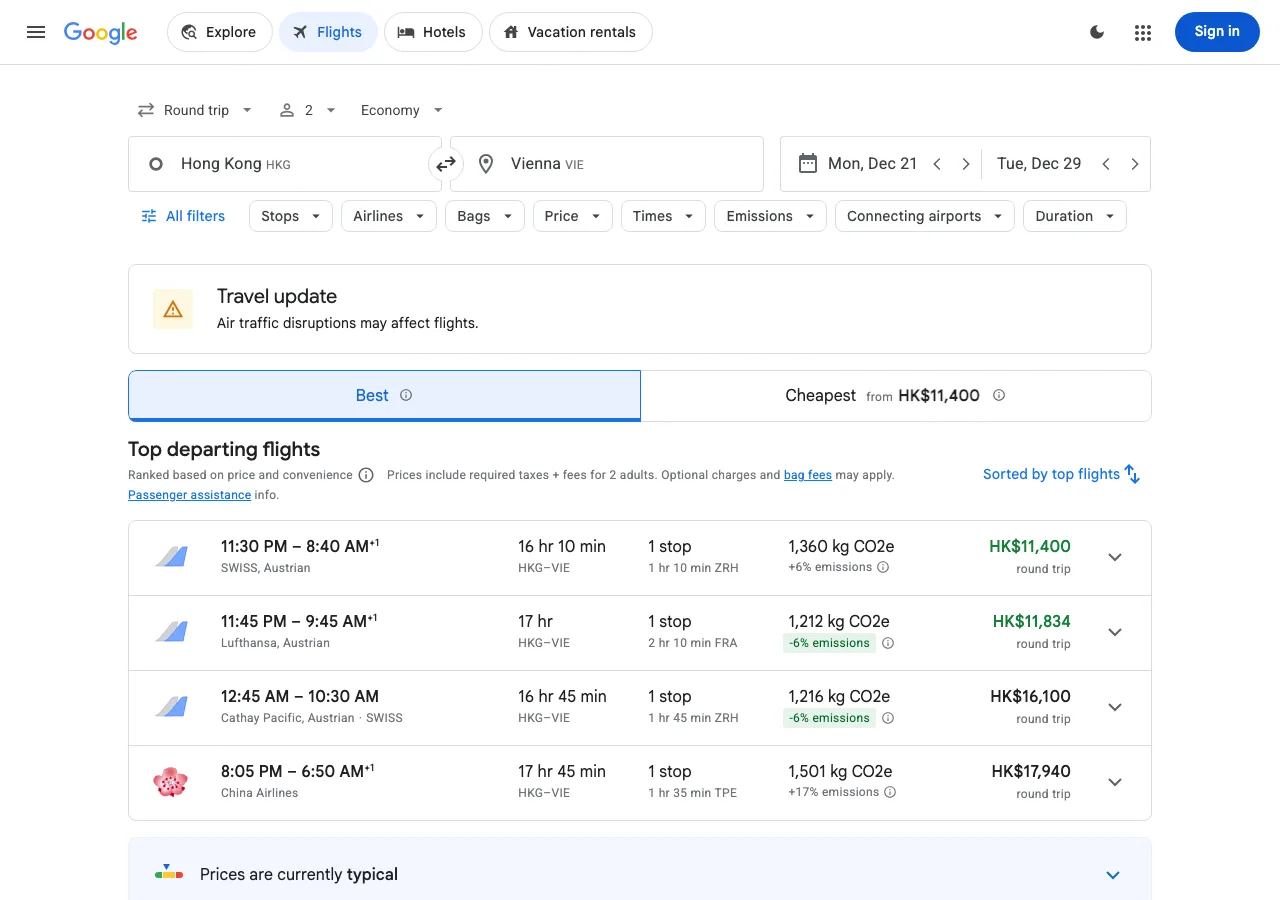Screen dimensions: 1280x900
Task: Open the hamburger main menu
Action: tap(36, 32)
